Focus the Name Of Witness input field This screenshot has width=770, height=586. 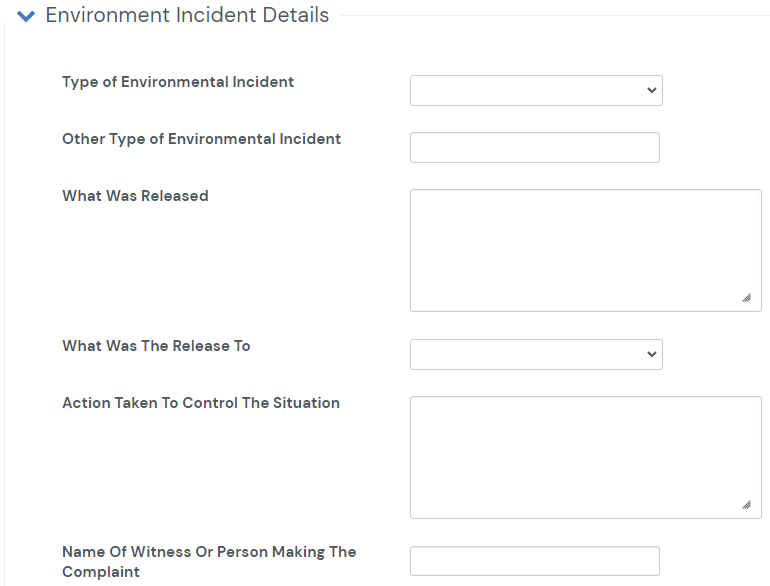coord(535,561)
